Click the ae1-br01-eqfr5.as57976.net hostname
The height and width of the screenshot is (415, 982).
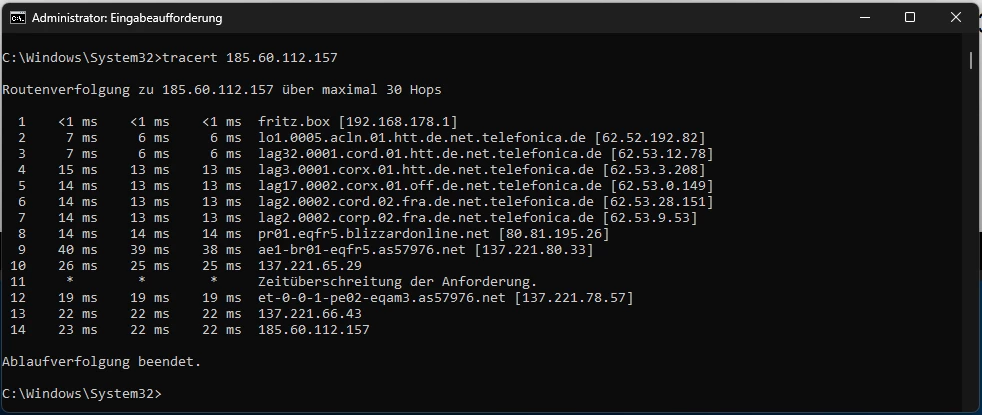[362, 250]
